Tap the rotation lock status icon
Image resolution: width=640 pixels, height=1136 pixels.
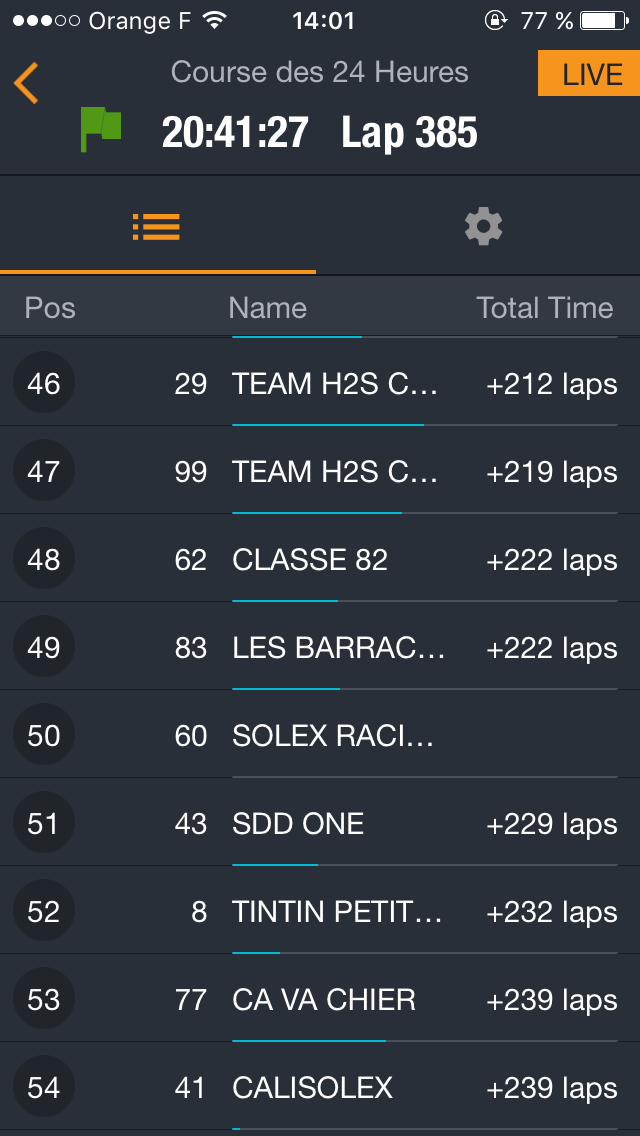tap(495, 20)
